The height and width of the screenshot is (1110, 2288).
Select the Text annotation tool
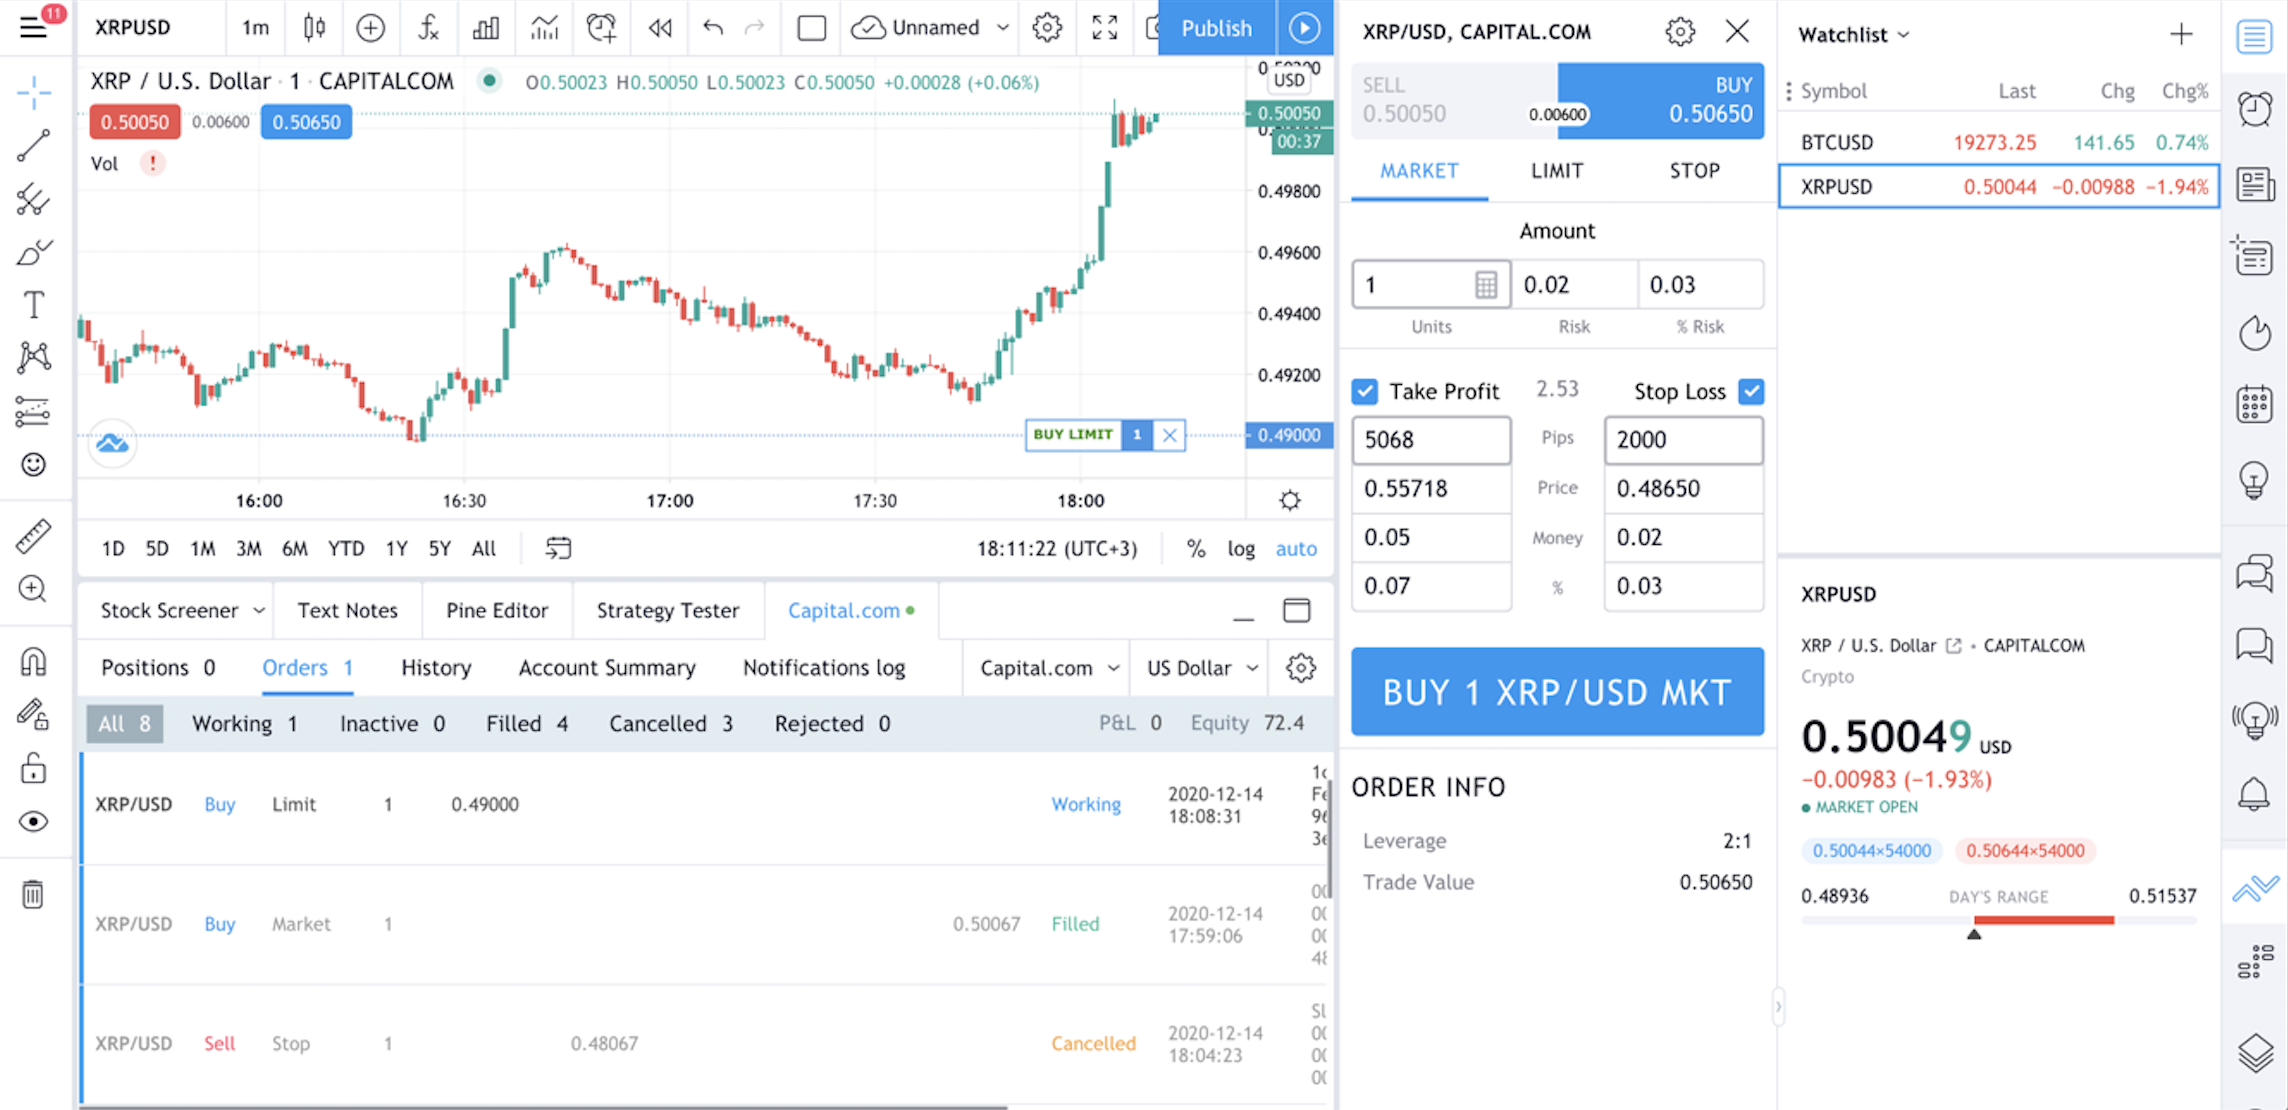33,304
